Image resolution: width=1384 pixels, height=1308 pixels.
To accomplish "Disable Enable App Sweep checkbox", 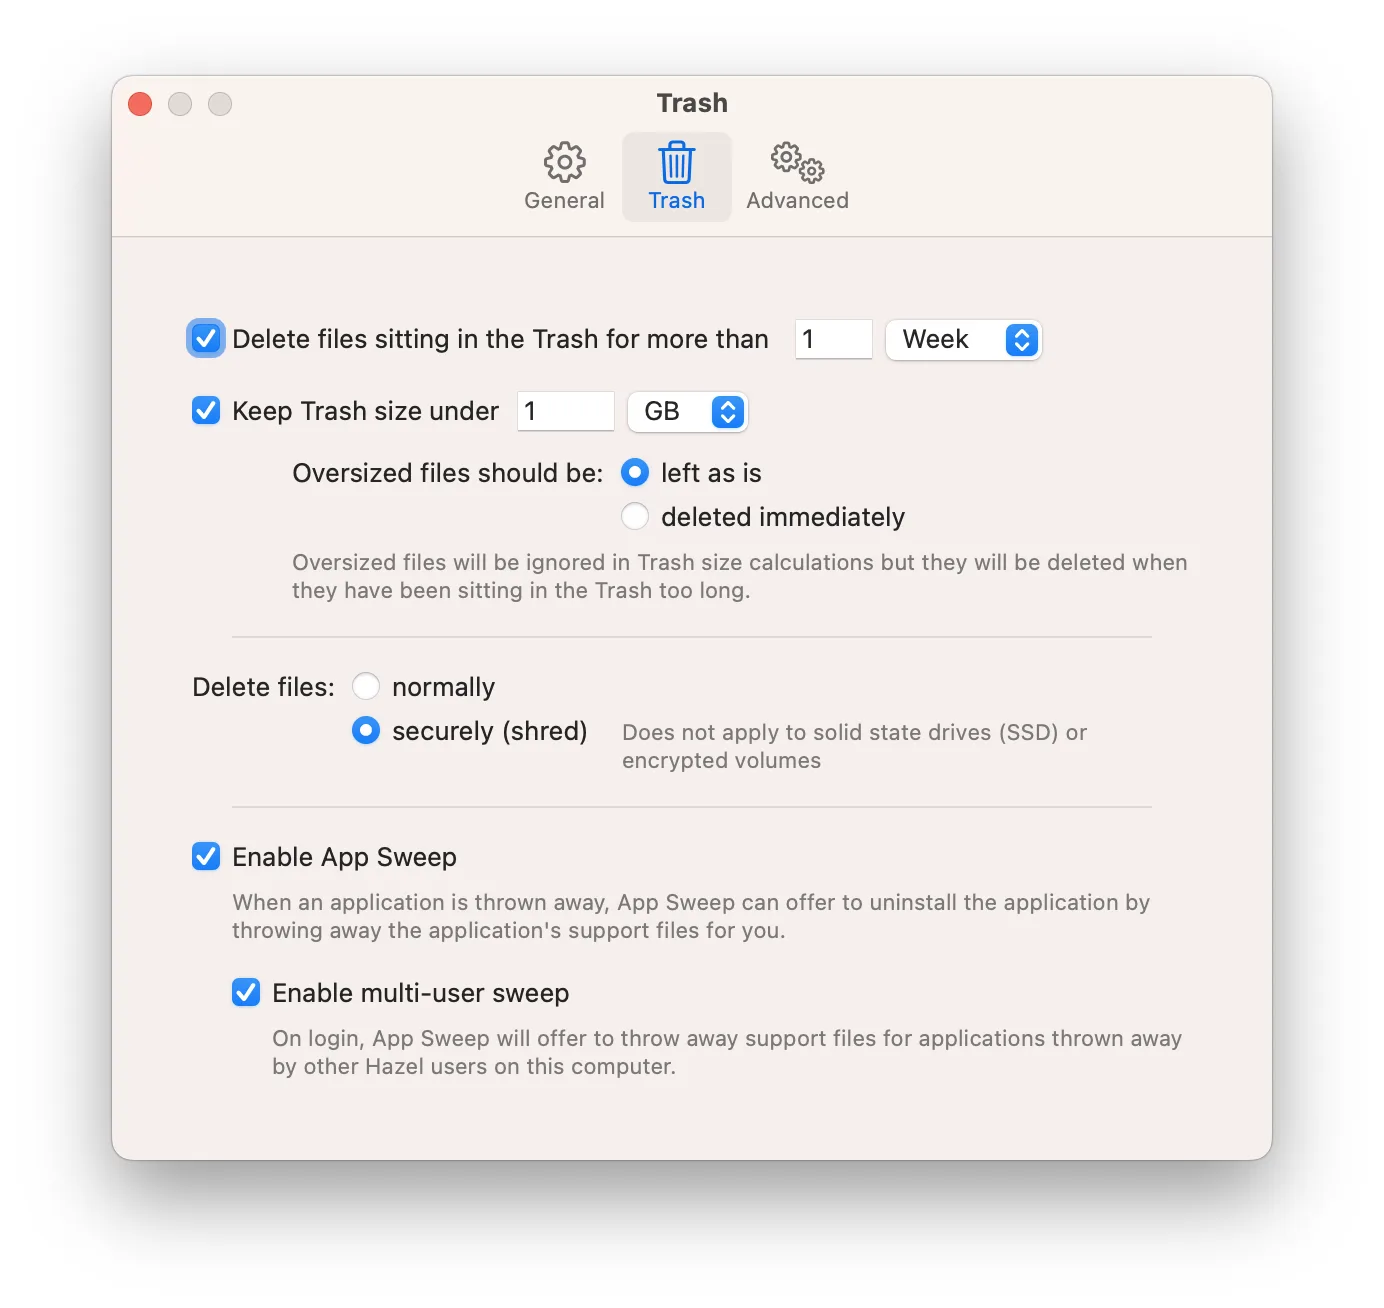I will [206, 857].
